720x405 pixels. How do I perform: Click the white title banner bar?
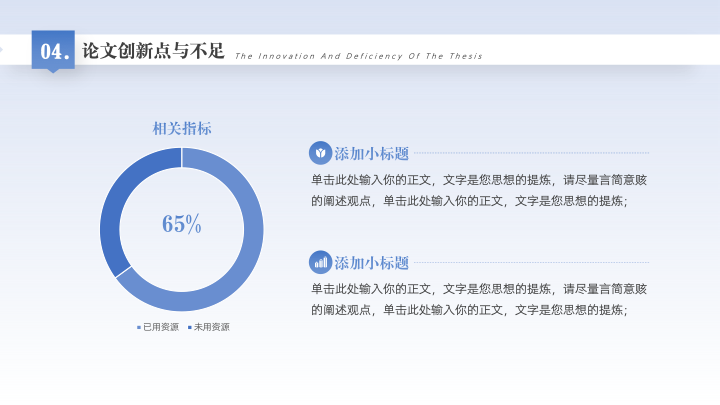[360, 50]
